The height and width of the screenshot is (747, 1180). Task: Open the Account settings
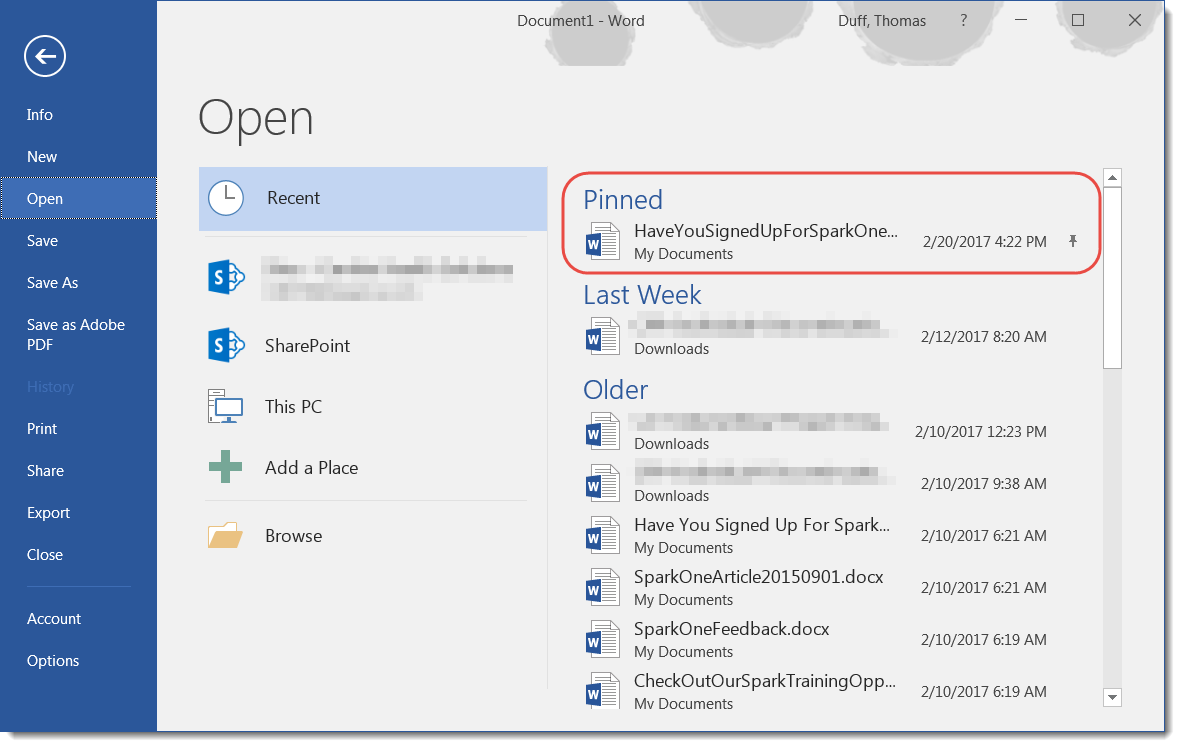point(54,618)
